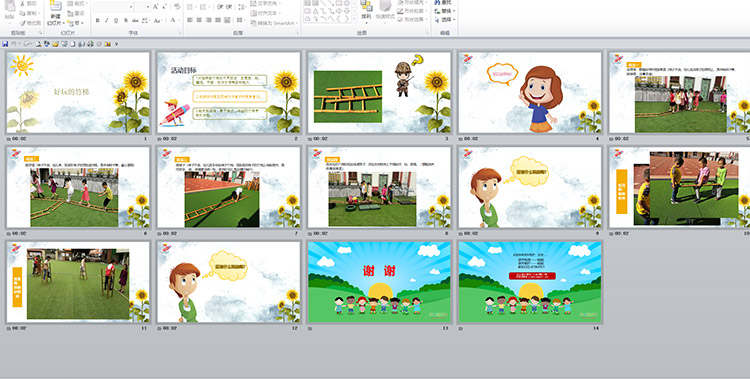This screenshot has width=750, height=379.
Task: Open Shape Outline (形状轮廓) color picker
Action: click(412, 11)
